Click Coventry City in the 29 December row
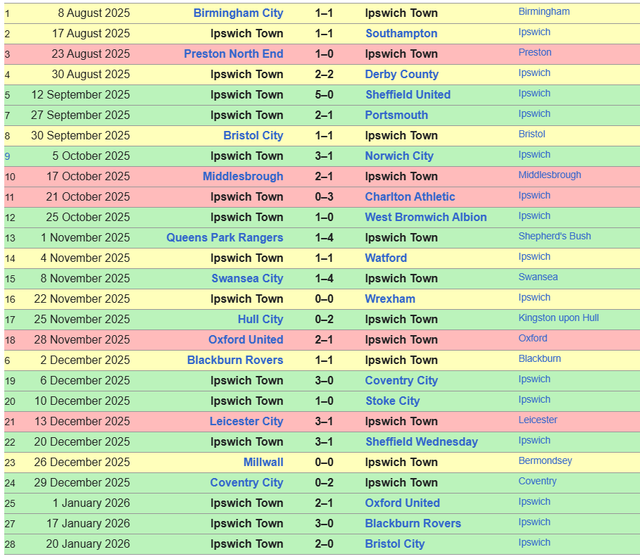 pos(247,482)
